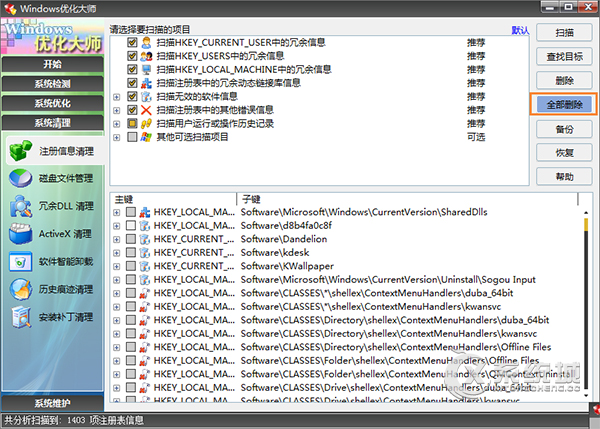Image resolution: width=600 pixels, height=429 pixels.
Task: Click Windows flag icon for 其他可选扫描项目
Action: [x=146, y=137]
